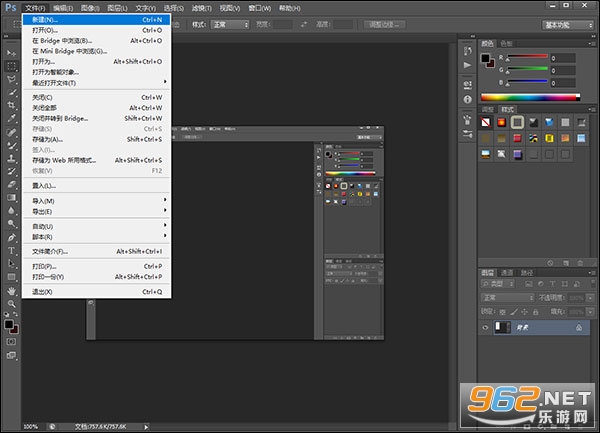Toggle lock transparent pixels icon
This screenshot has width=600, height=433.
pyautogui.click(x=502, y=312)
